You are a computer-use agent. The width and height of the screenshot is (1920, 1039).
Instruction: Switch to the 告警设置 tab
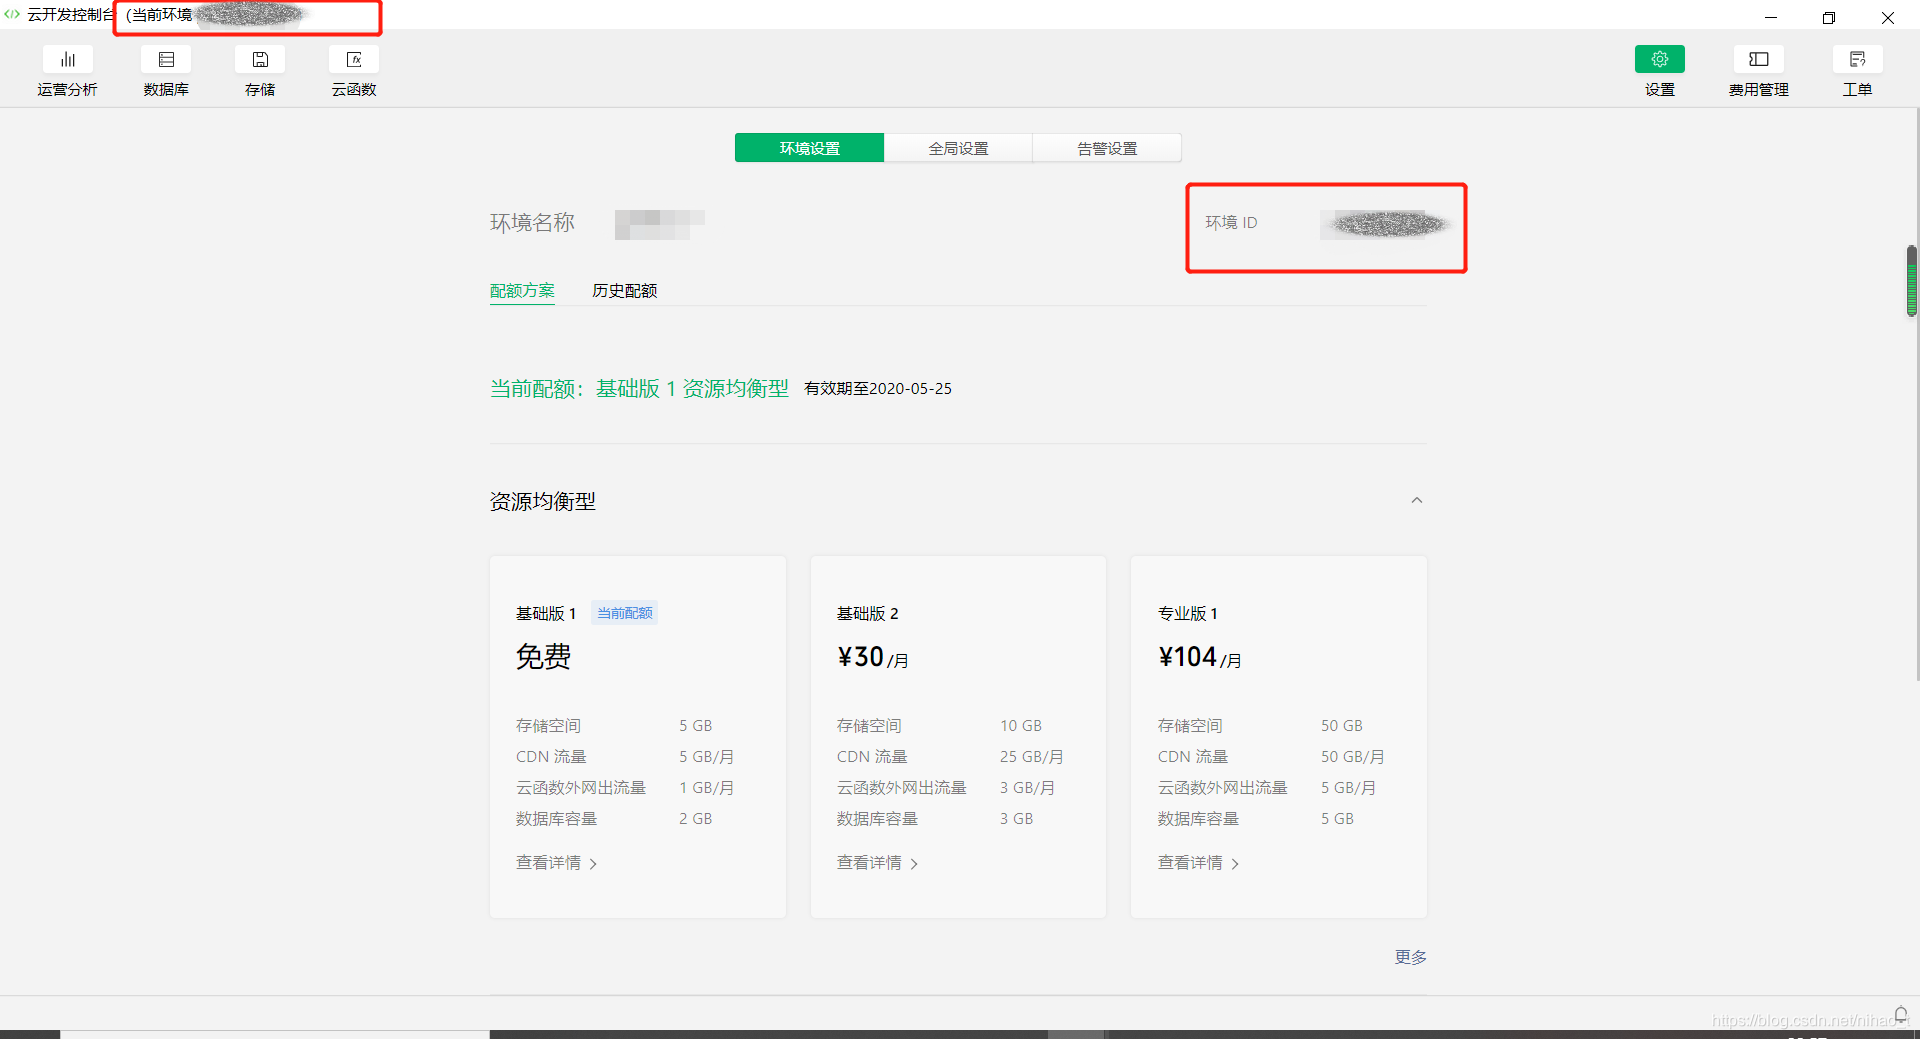[1106, 147]
